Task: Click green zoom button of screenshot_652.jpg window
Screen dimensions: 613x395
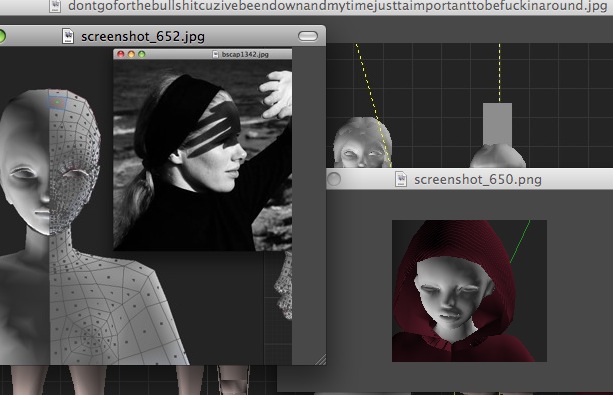Action: point(2,36)
